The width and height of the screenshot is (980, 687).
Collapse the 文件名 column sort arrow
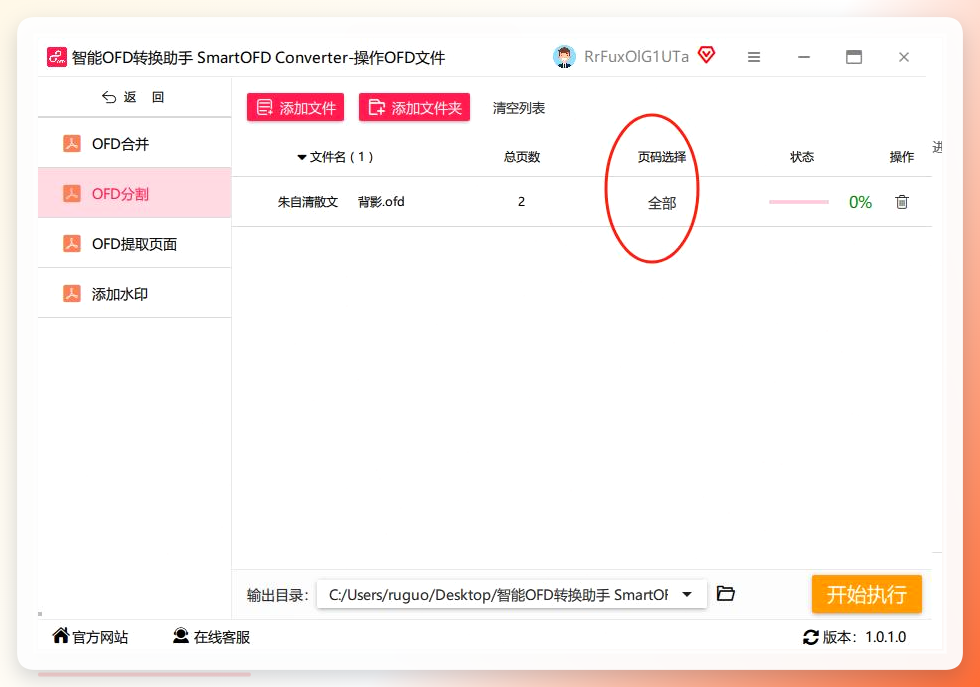(301, 157)
